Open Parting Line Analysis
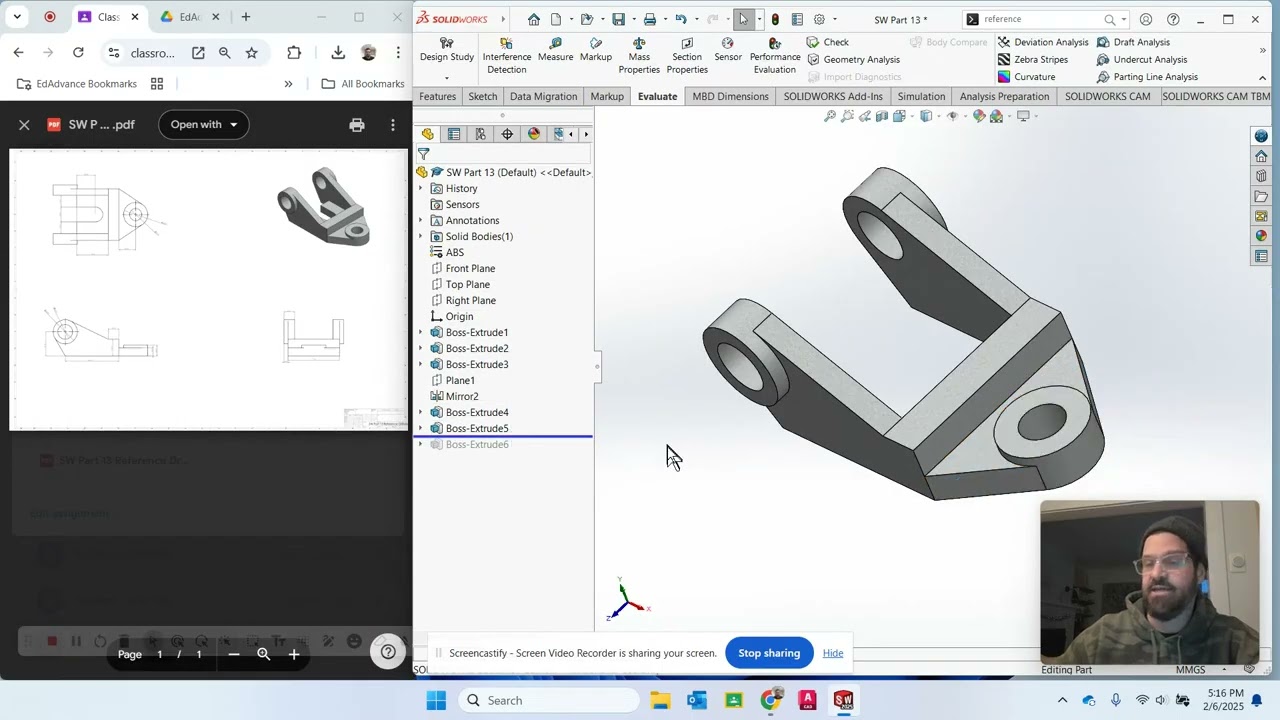The height and width of the screenshot is (720, 1280). pyautogui.click(x=1147, y=77)
